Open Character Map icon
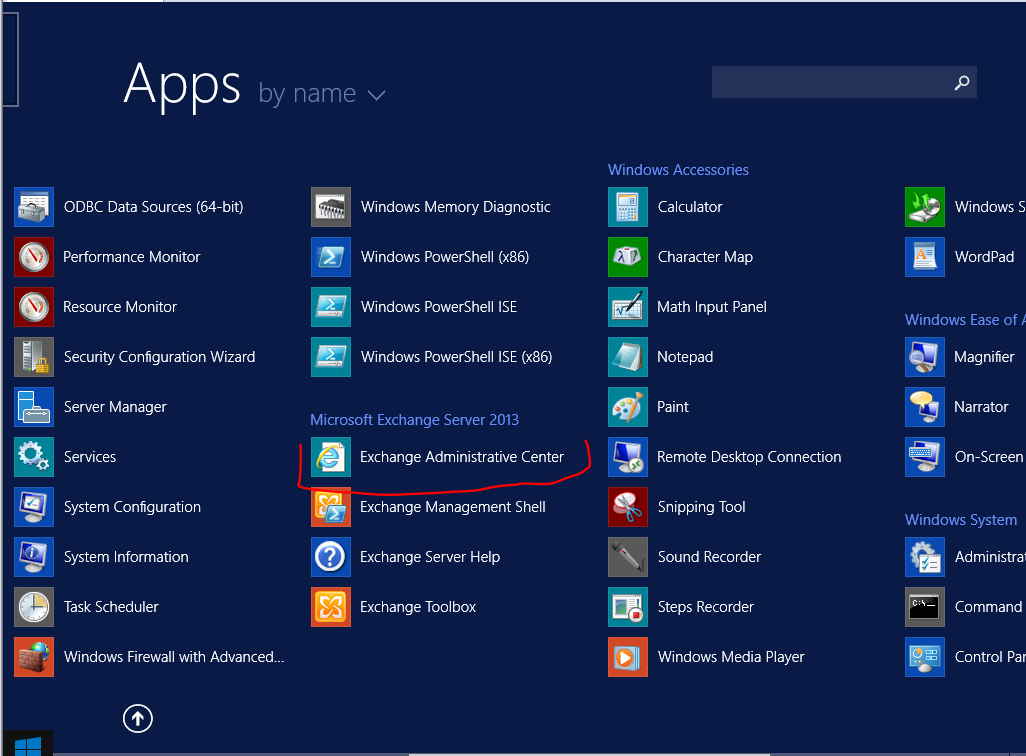 [x=628, y=257]
